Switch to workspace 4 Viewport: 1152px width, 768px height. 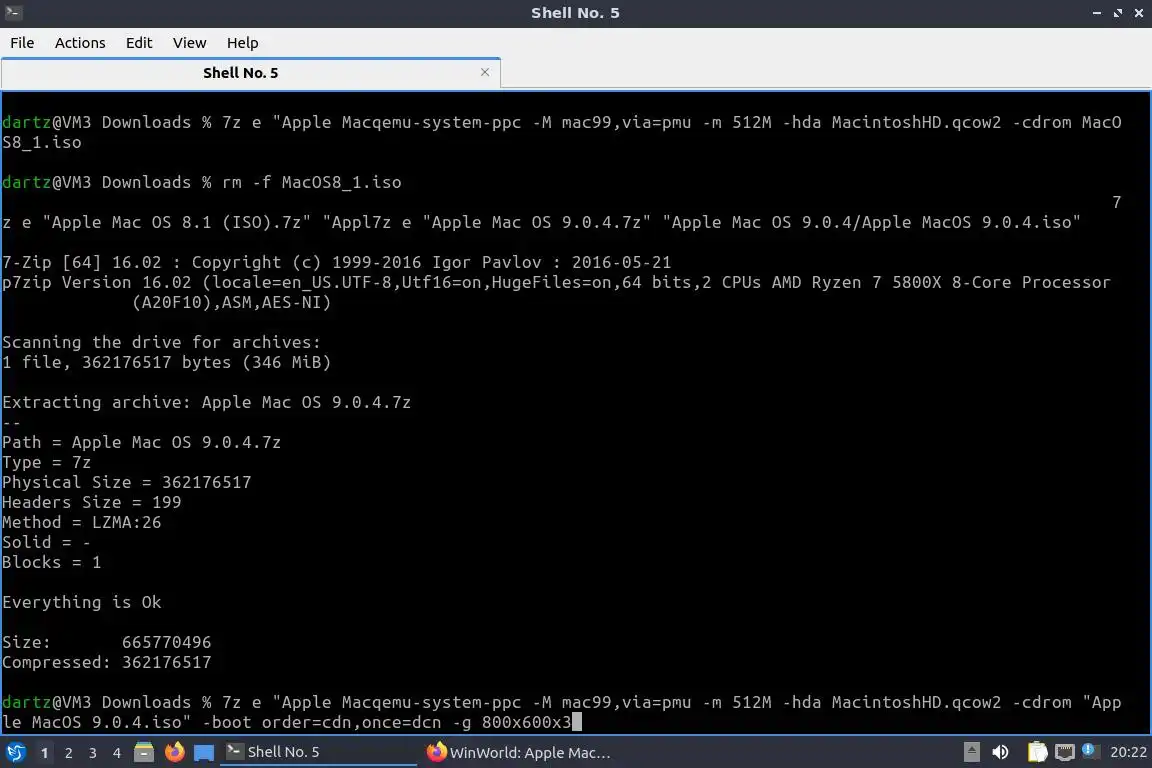117,753
